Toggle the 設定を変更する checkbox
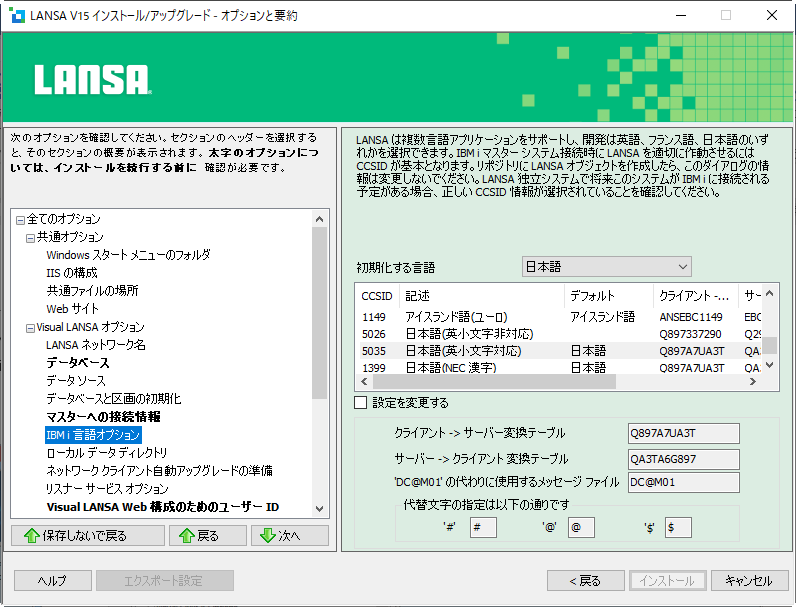Screen dimensions: 796x607 point(360,402)
